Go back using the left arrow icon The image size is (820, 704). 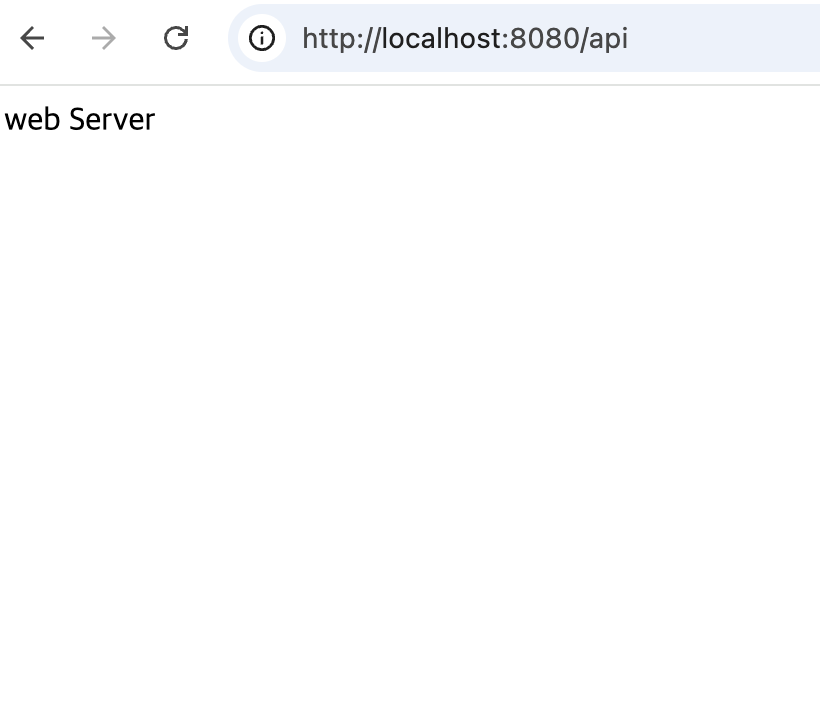pos(32,38)
